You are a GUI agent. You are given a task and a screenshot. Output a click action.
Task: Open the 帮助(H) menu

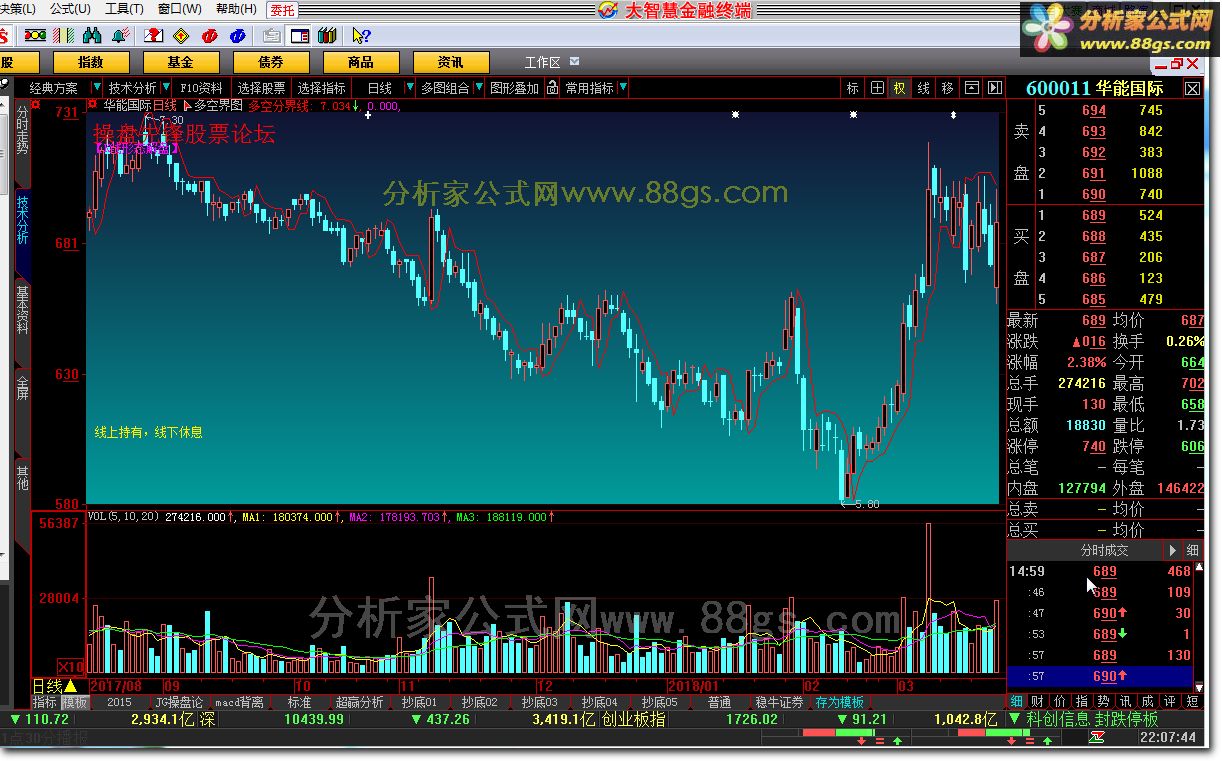(x=237, y=9)
